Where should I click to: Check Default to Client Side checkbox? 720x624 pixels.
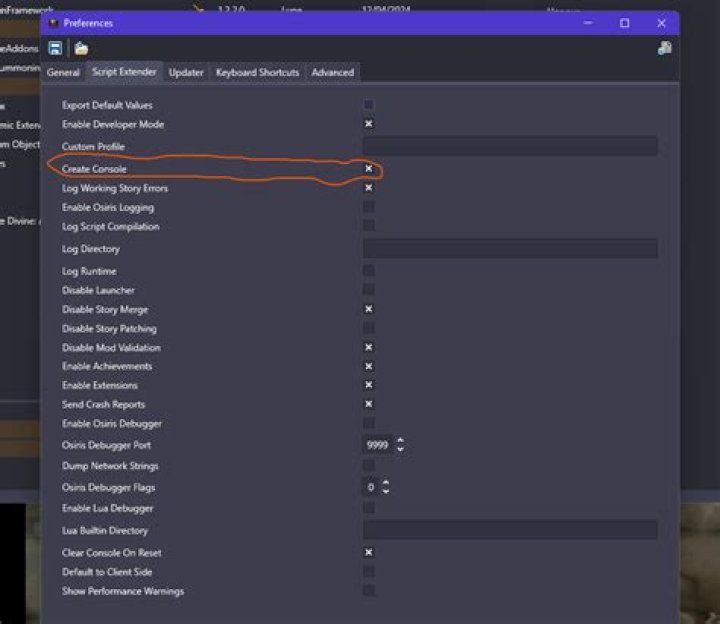point(369,572)
